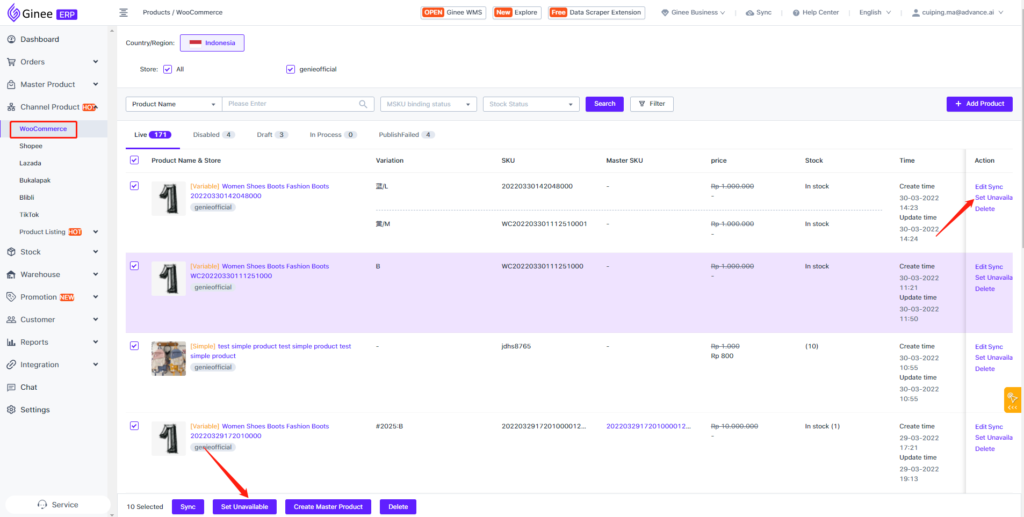Click the bottom bulk Delete button
Screen dimensions: 1024x517
pos(398,507)
